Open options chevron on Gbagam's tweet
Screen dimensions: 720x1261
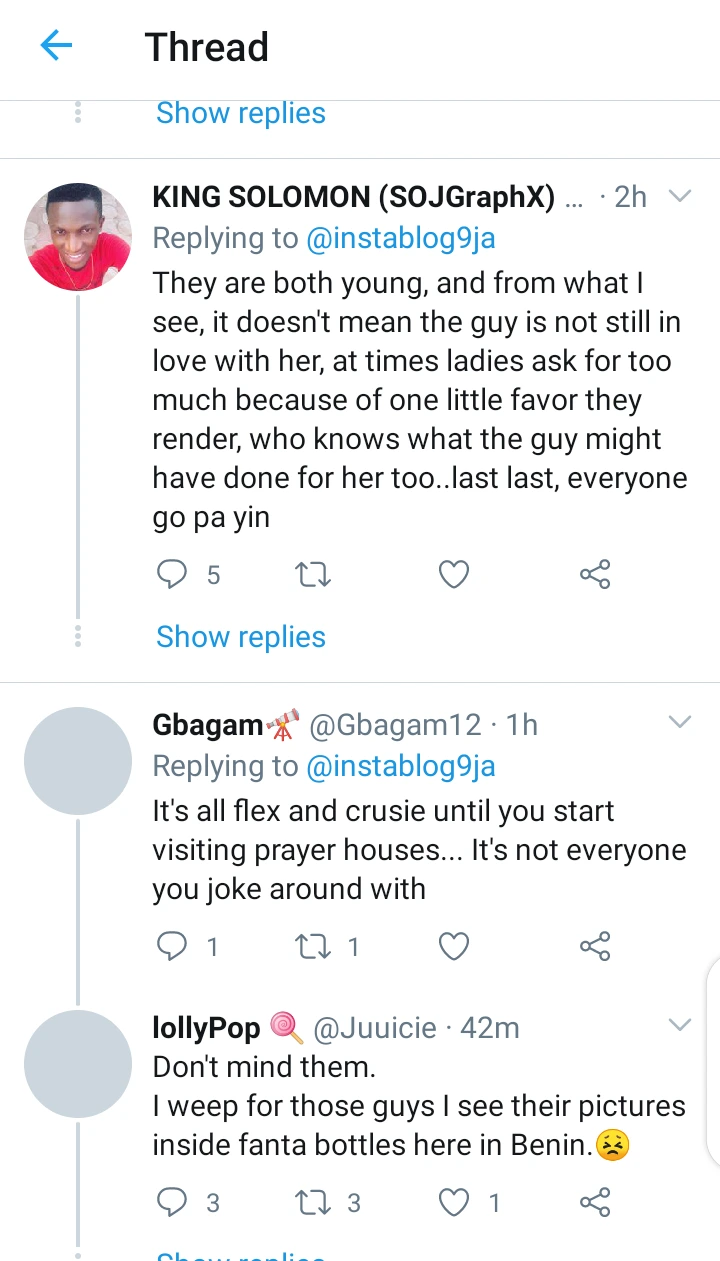tap(680, 722)
